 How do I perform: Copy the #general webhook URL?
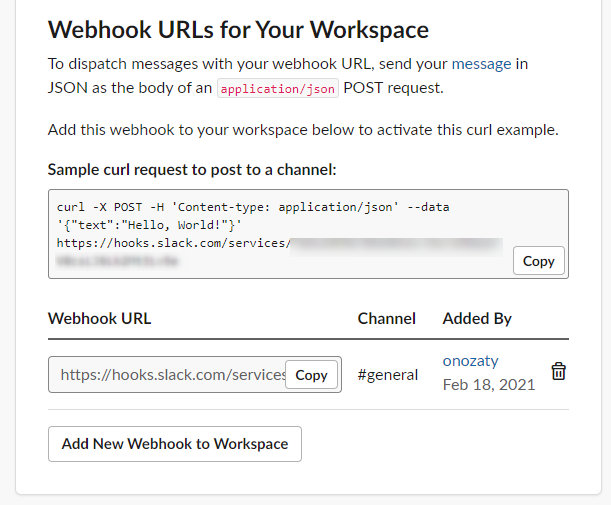[311, 374]
